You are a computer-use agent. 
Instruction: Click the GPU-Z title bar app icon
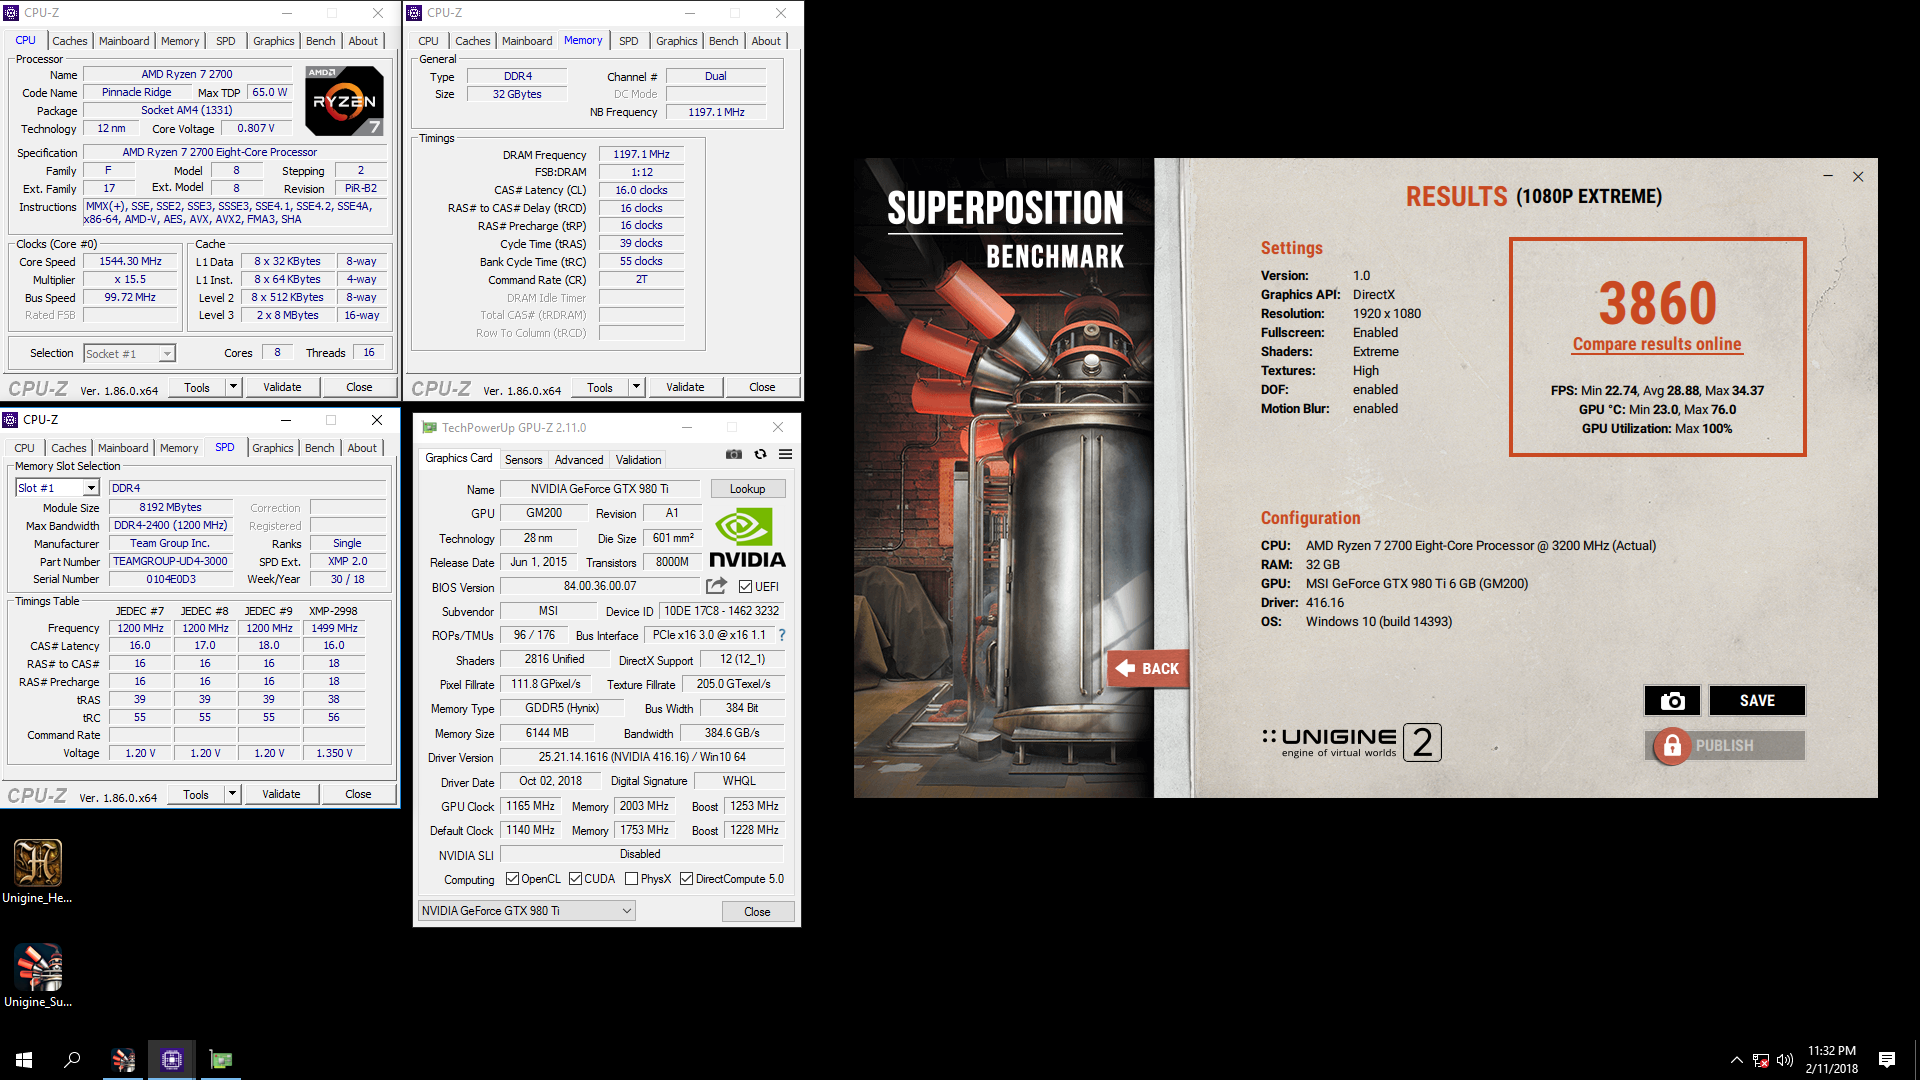429,427
